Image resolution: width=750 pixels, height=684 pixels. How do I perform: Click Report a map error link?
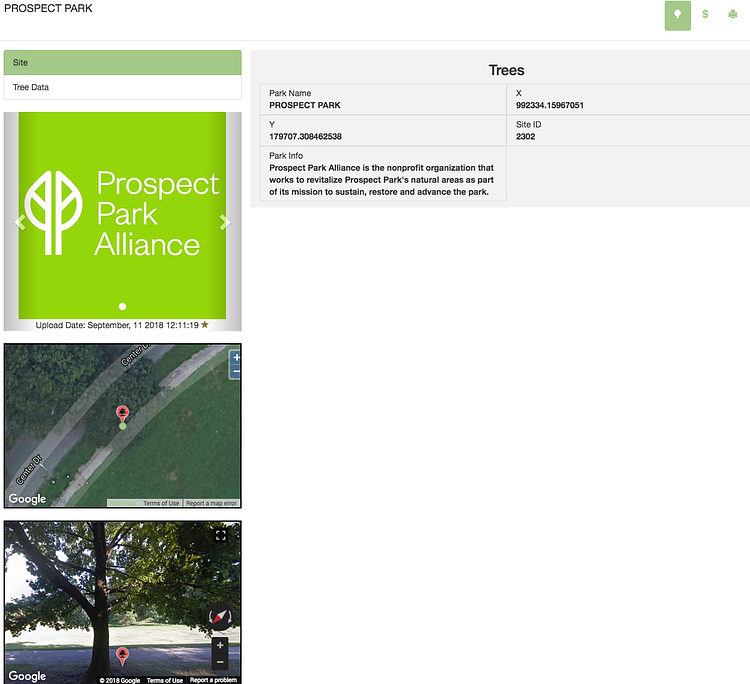pos(211,503)
